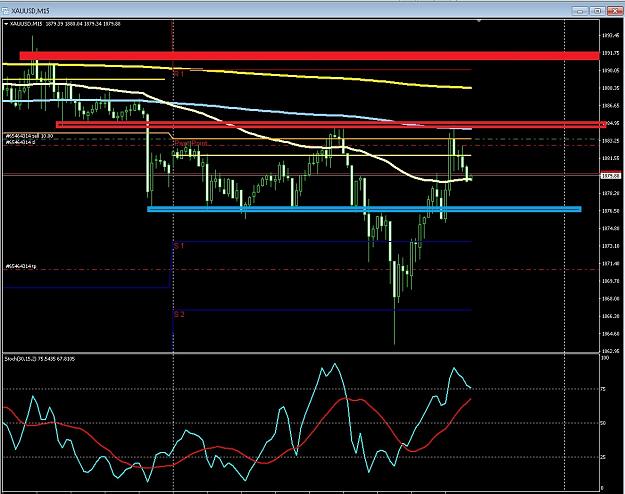Click the highlighted current price tag on scale
Screen dimensions: 625x494
[611, 176]
